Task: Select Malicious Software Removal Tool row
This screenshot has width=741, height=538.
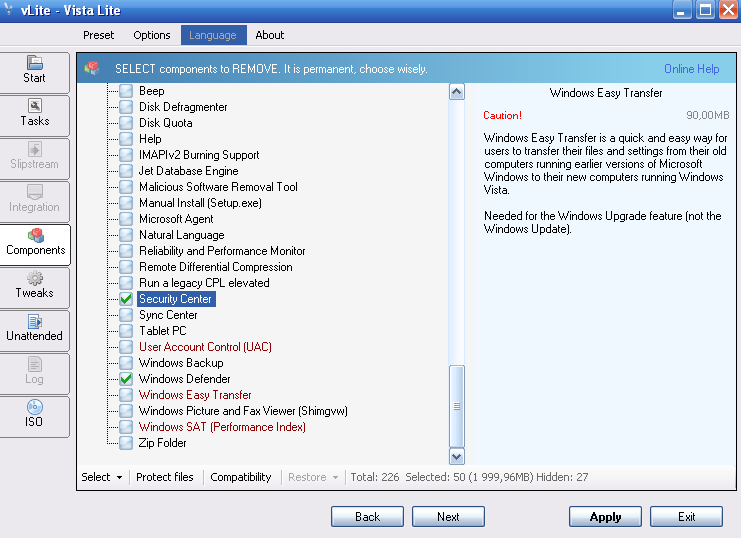Action: pyautogui.click(x=218, y=187)
